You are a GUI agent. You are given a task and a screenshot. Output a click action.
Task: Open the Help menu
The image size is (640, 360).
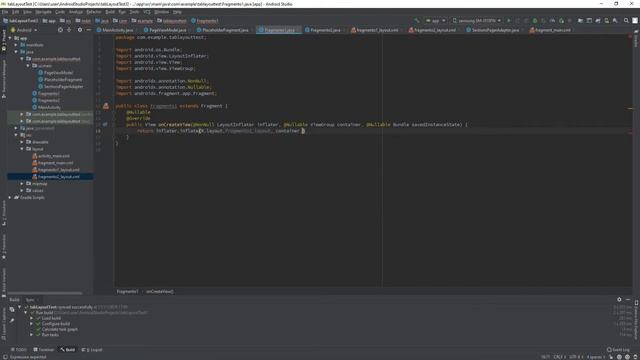pyautogui.click(x=177, y=12)
